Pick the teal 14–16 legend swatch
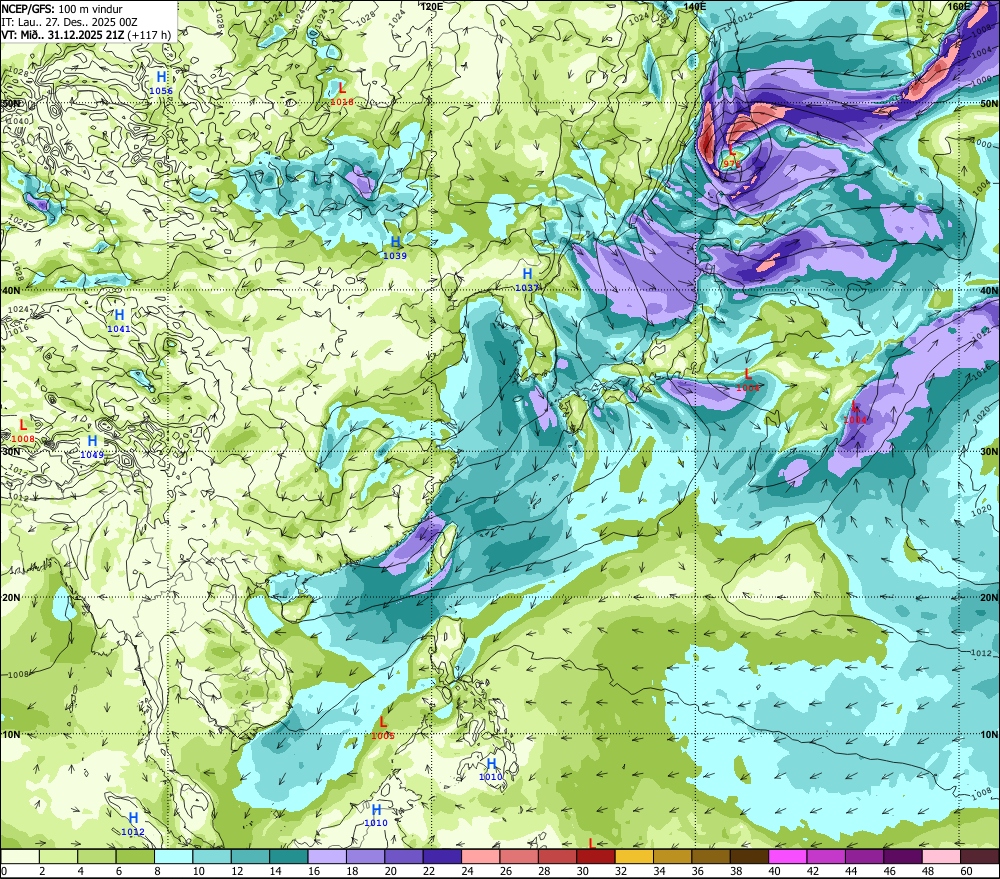Viewport: 1000px width, 879px height. tap(289, 857)
